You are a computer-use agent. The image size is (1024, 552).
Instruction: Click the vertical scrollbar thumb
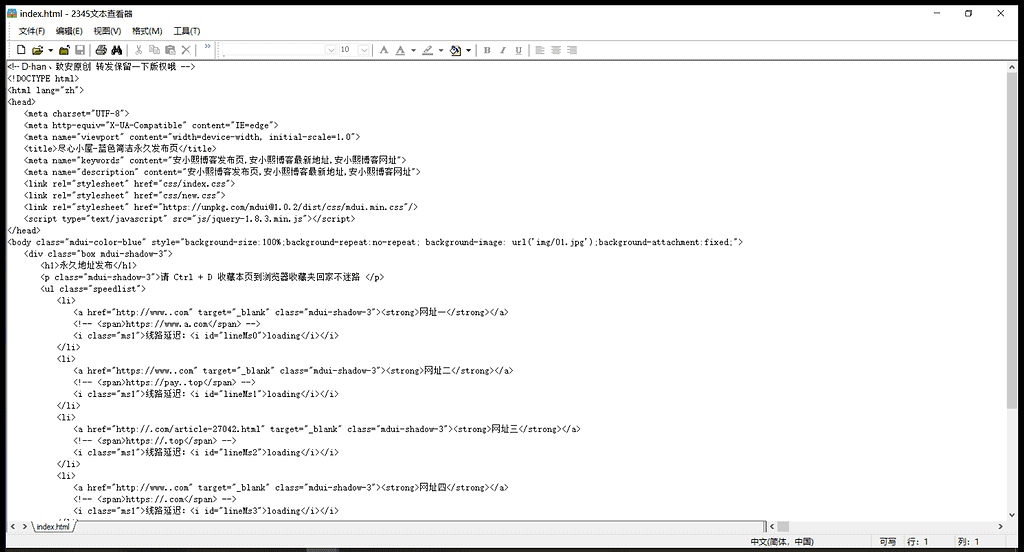(1012, 240)
